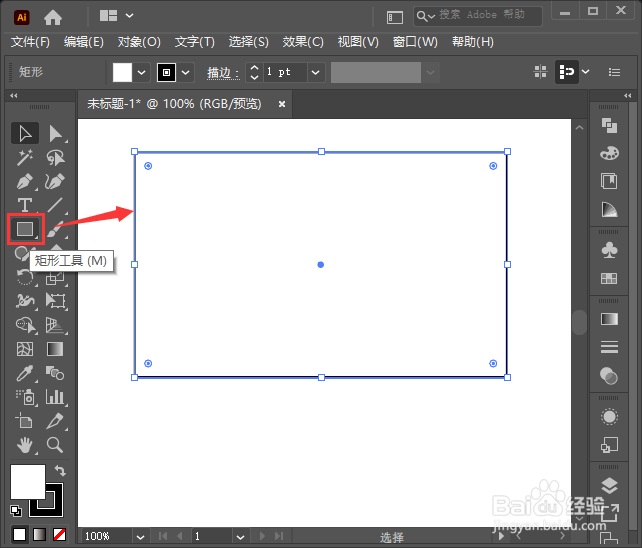Click the fill color swatch in control bar
The height and width of the screenshot is (548, 642).
point(122,72)
